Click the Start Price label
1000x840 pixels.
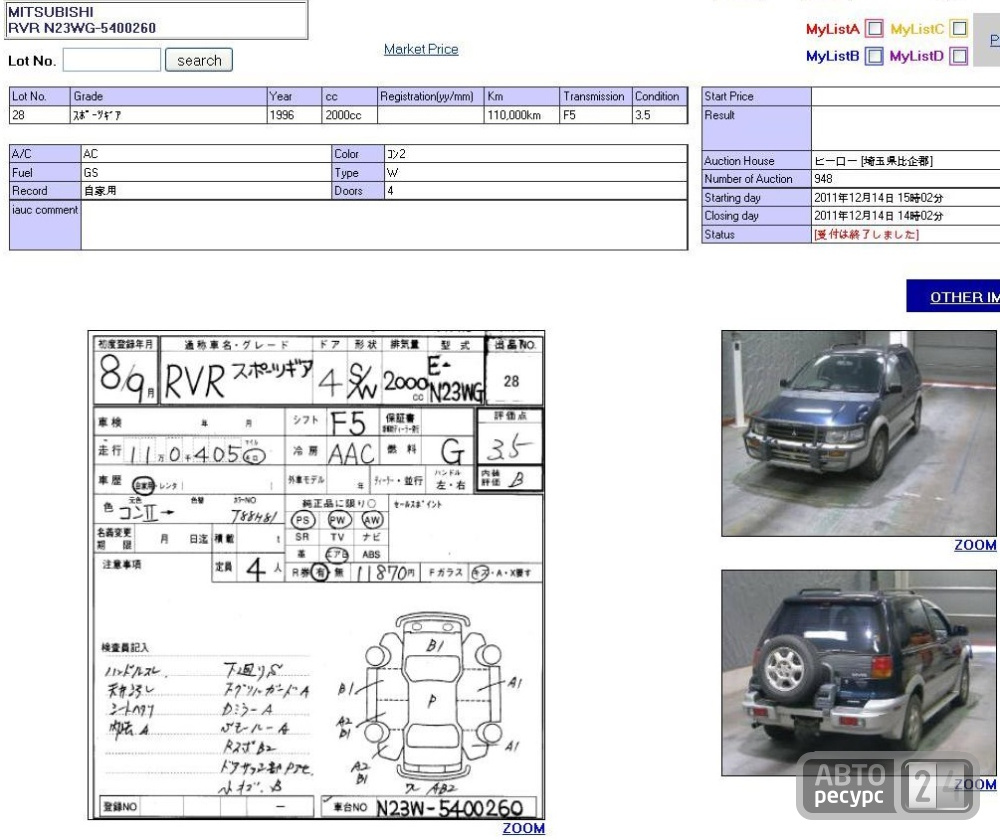point(729,96)
